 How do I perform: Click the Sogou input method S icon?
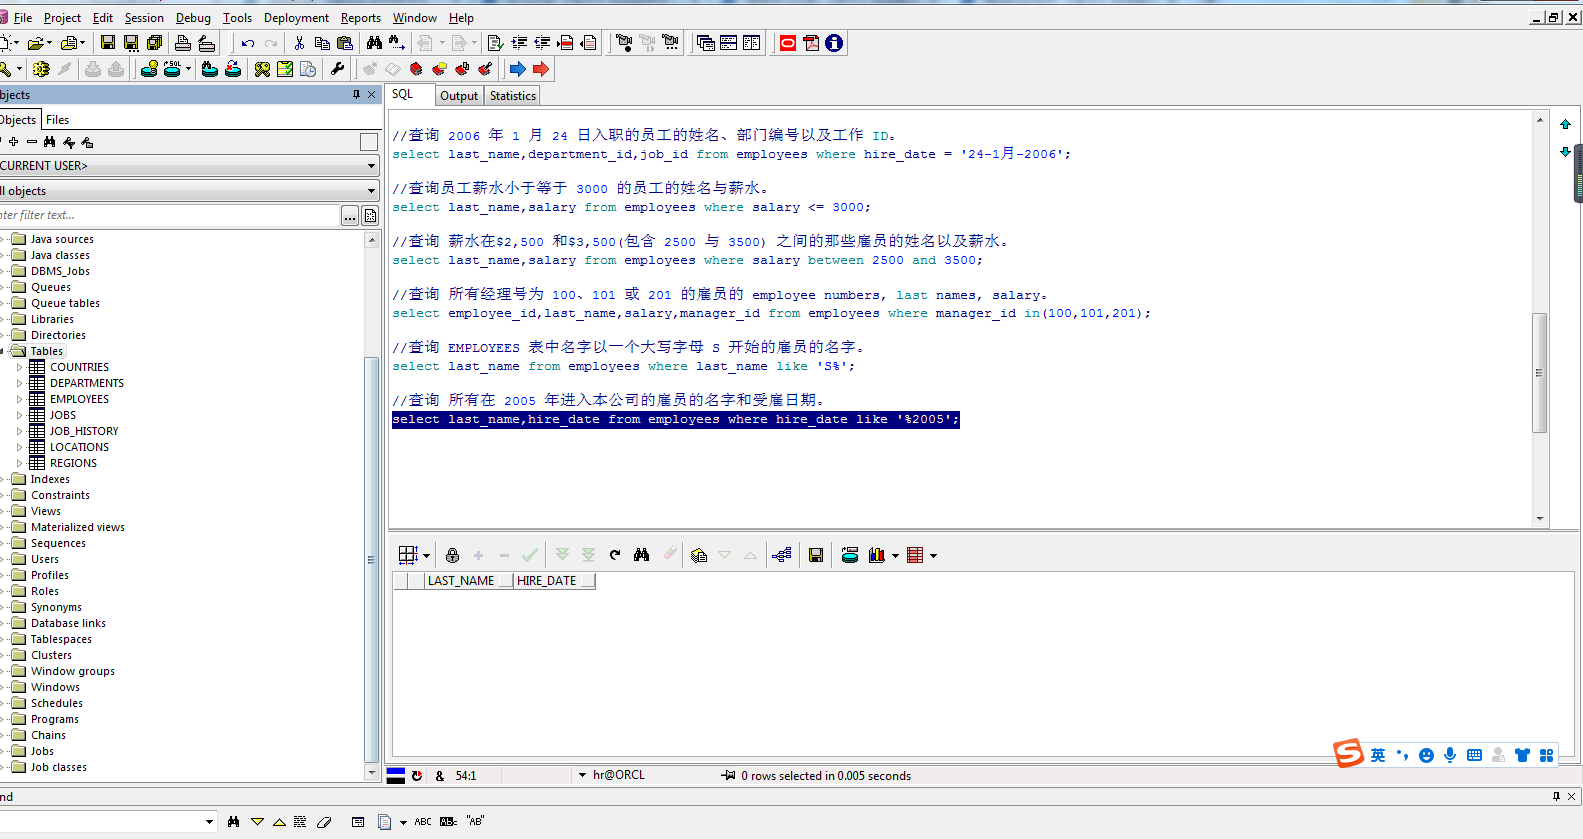[1348, 753]
